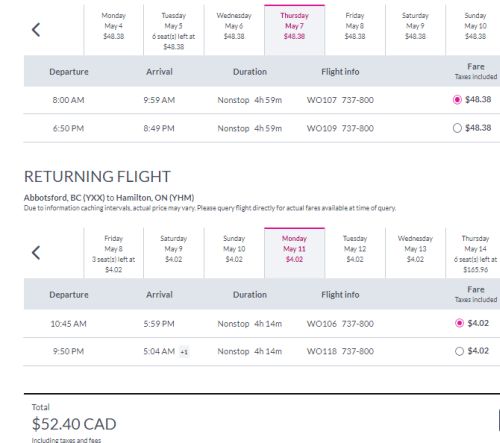Select the 6:50 PM WO109 fare radio
The image size is (500, 443).
[x=457, y=128]
